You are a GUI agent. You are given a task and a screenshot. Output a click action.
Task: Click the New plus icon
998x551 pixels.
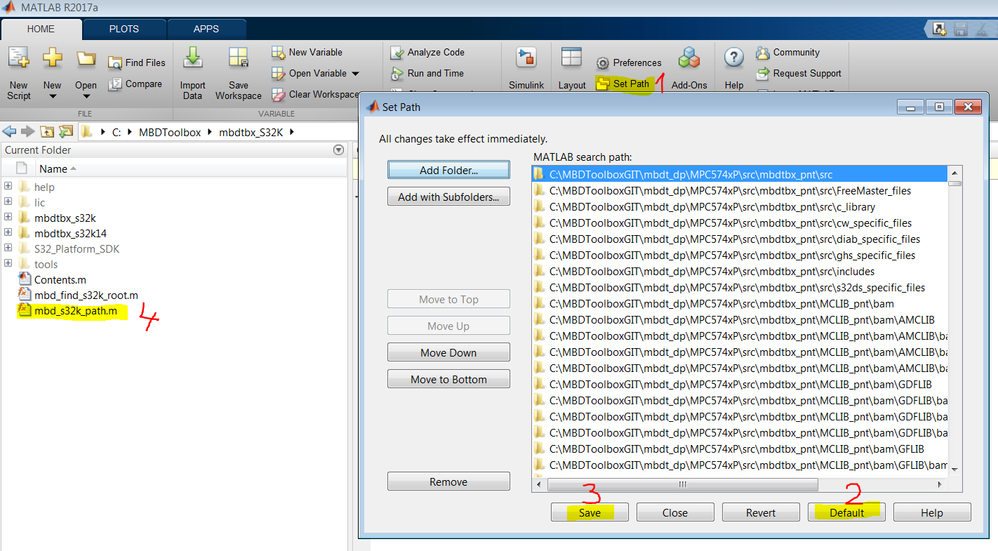(52, 59)
